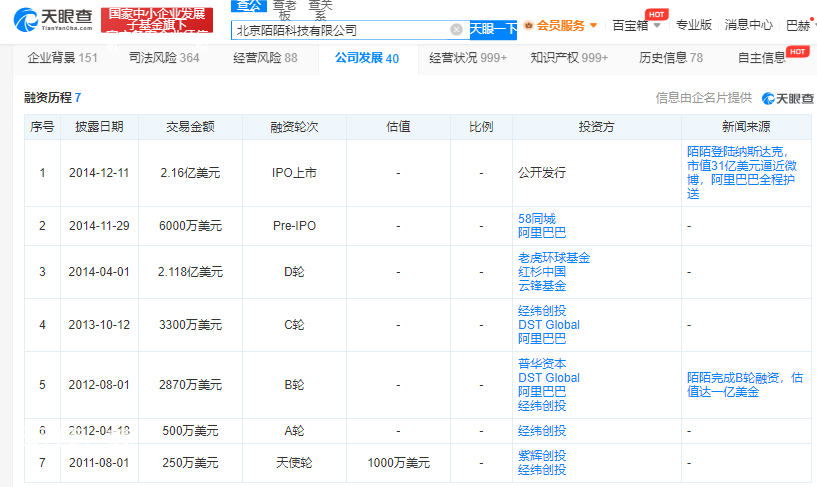The height and width of the screenshot is (487, 817).
Task: Clear the search box with the X icon
Action: (456, 30)
